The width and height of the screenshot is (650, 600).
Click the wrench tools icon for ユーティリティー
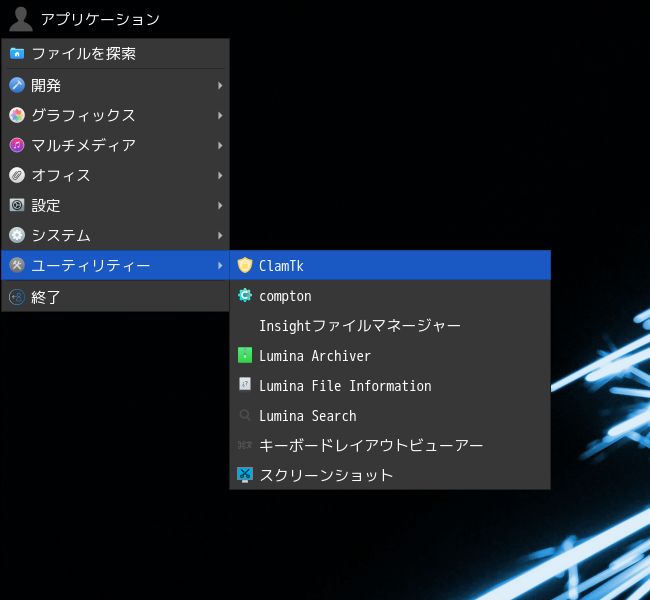(x=17, y=265)
